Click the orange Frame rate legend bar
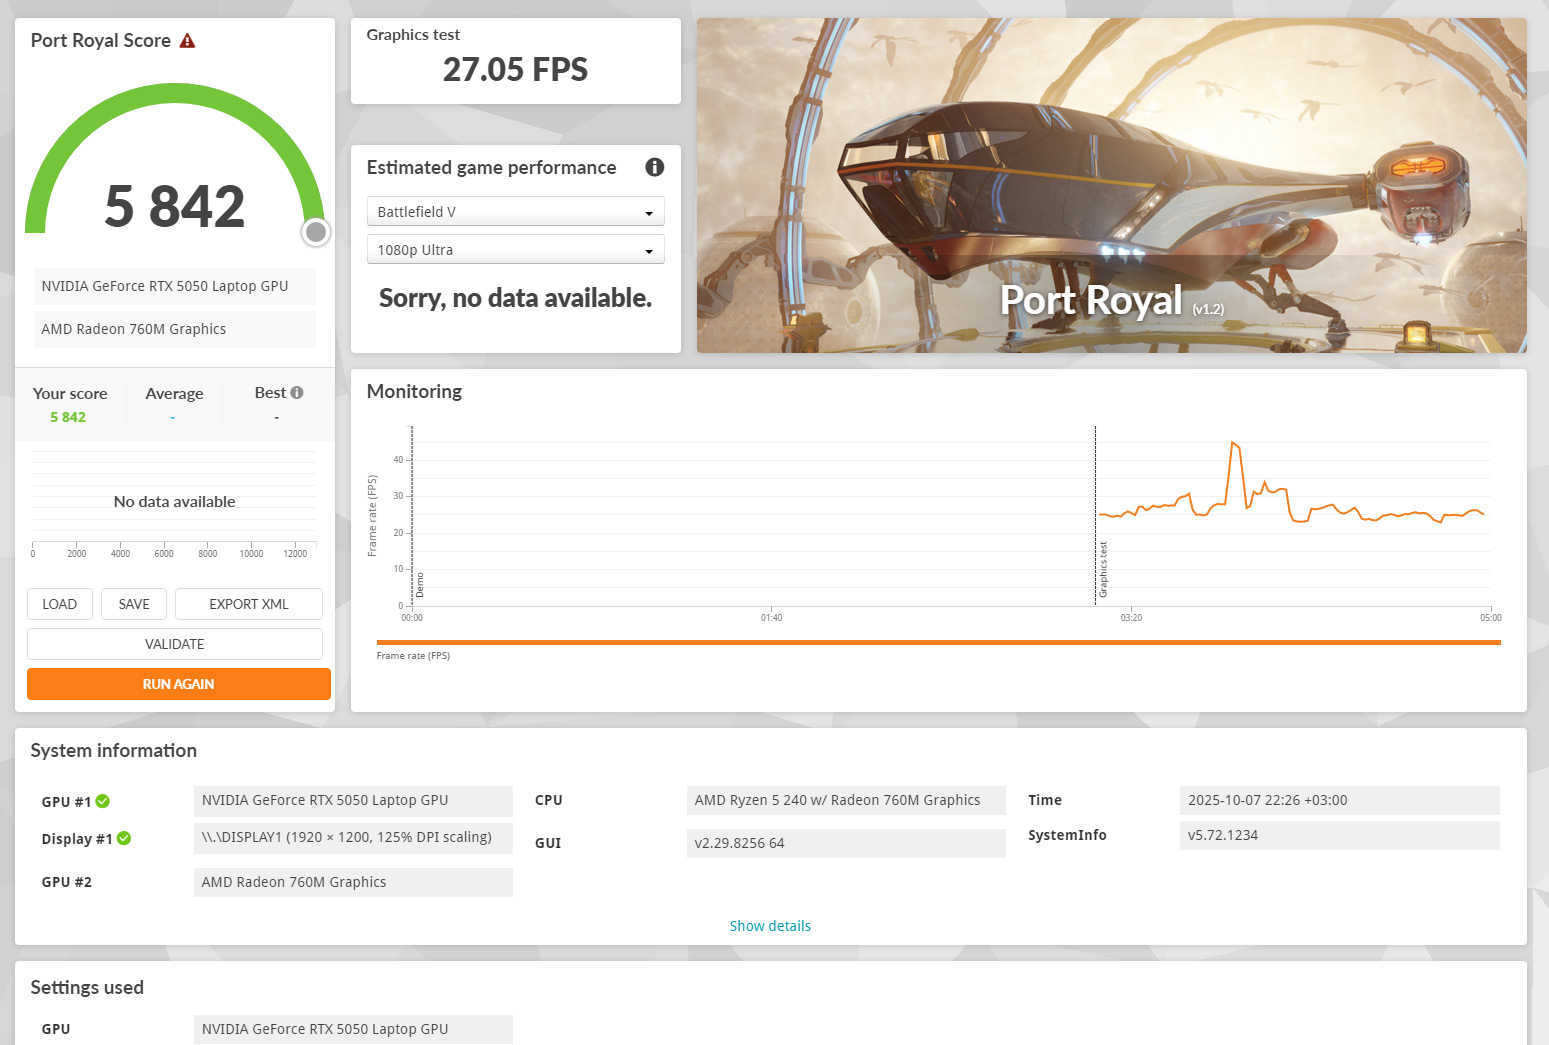The width and height of the screenshot is (1549, 1045). tap(938, 643)
